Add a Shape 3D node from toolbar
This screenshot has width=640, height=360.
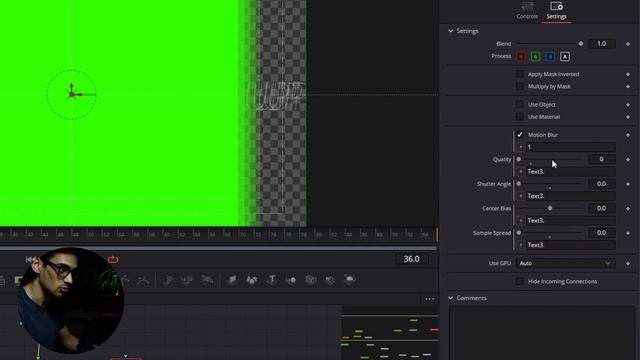[252, 280]
